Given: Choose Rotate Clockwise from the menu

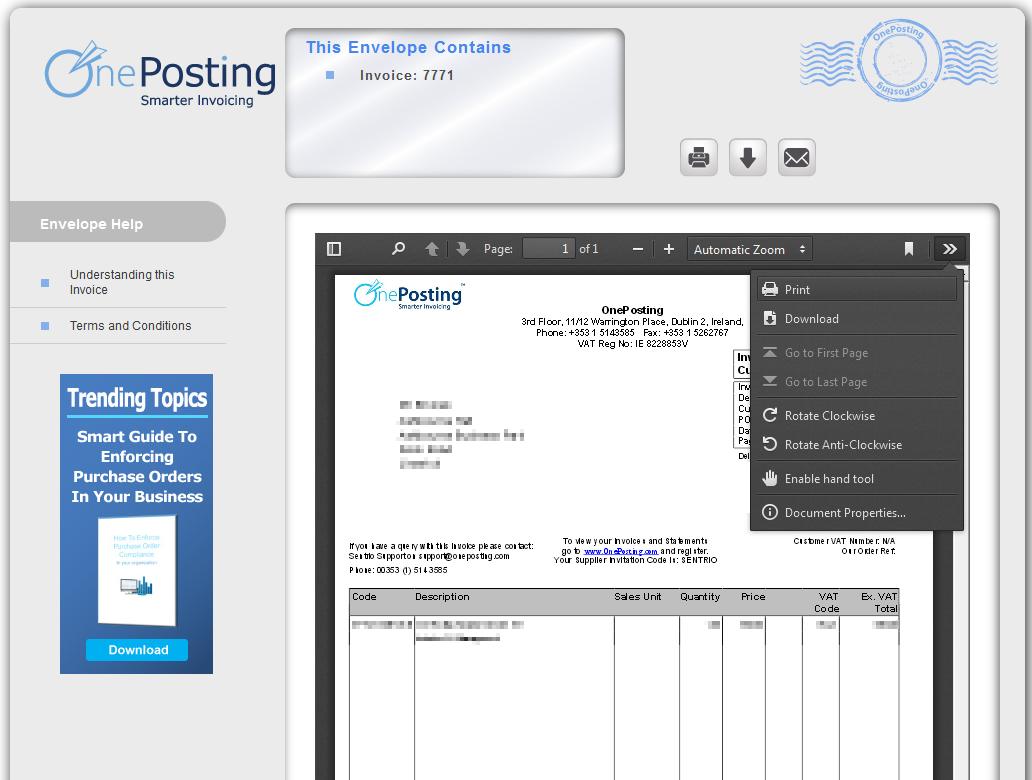Looking at the screenshot, I should [x=856, y=416].
